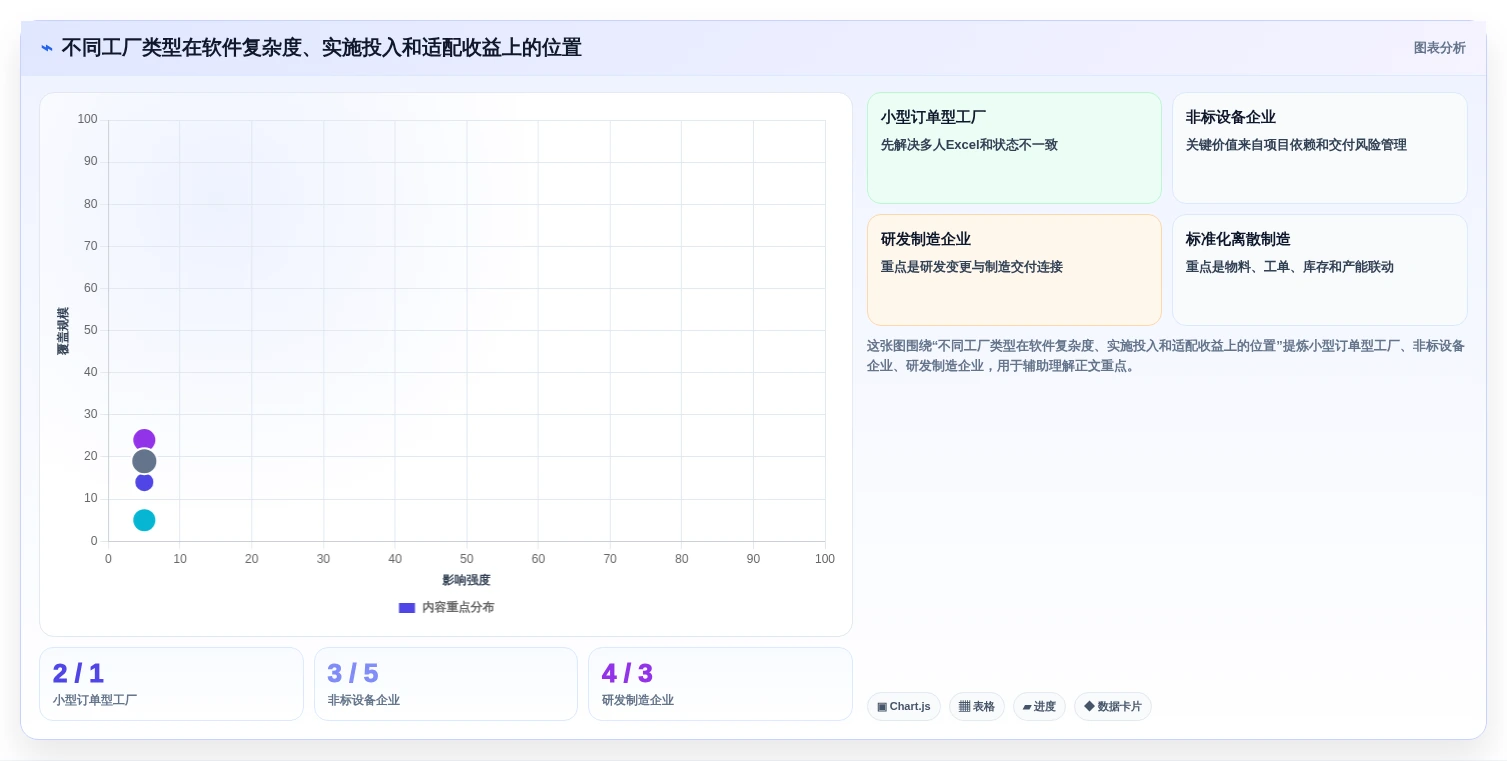Click the 覆盖规模 y-axis title
This screenshot has height=761, width=1507.
point(63,331)
